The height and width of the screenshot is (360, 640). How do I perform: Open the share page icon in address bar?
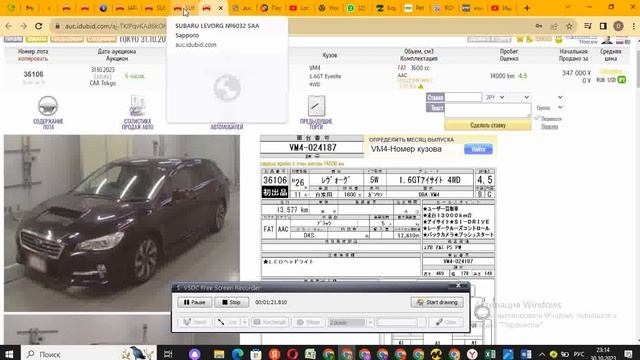click(554, 26)
